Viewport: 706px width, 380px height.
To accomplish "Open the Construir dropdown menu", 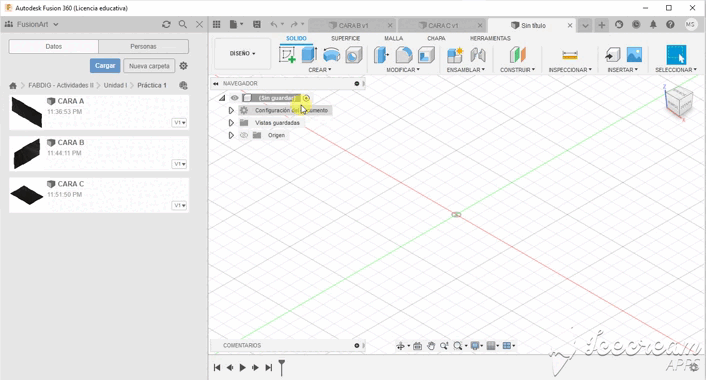I will (517, 70).
